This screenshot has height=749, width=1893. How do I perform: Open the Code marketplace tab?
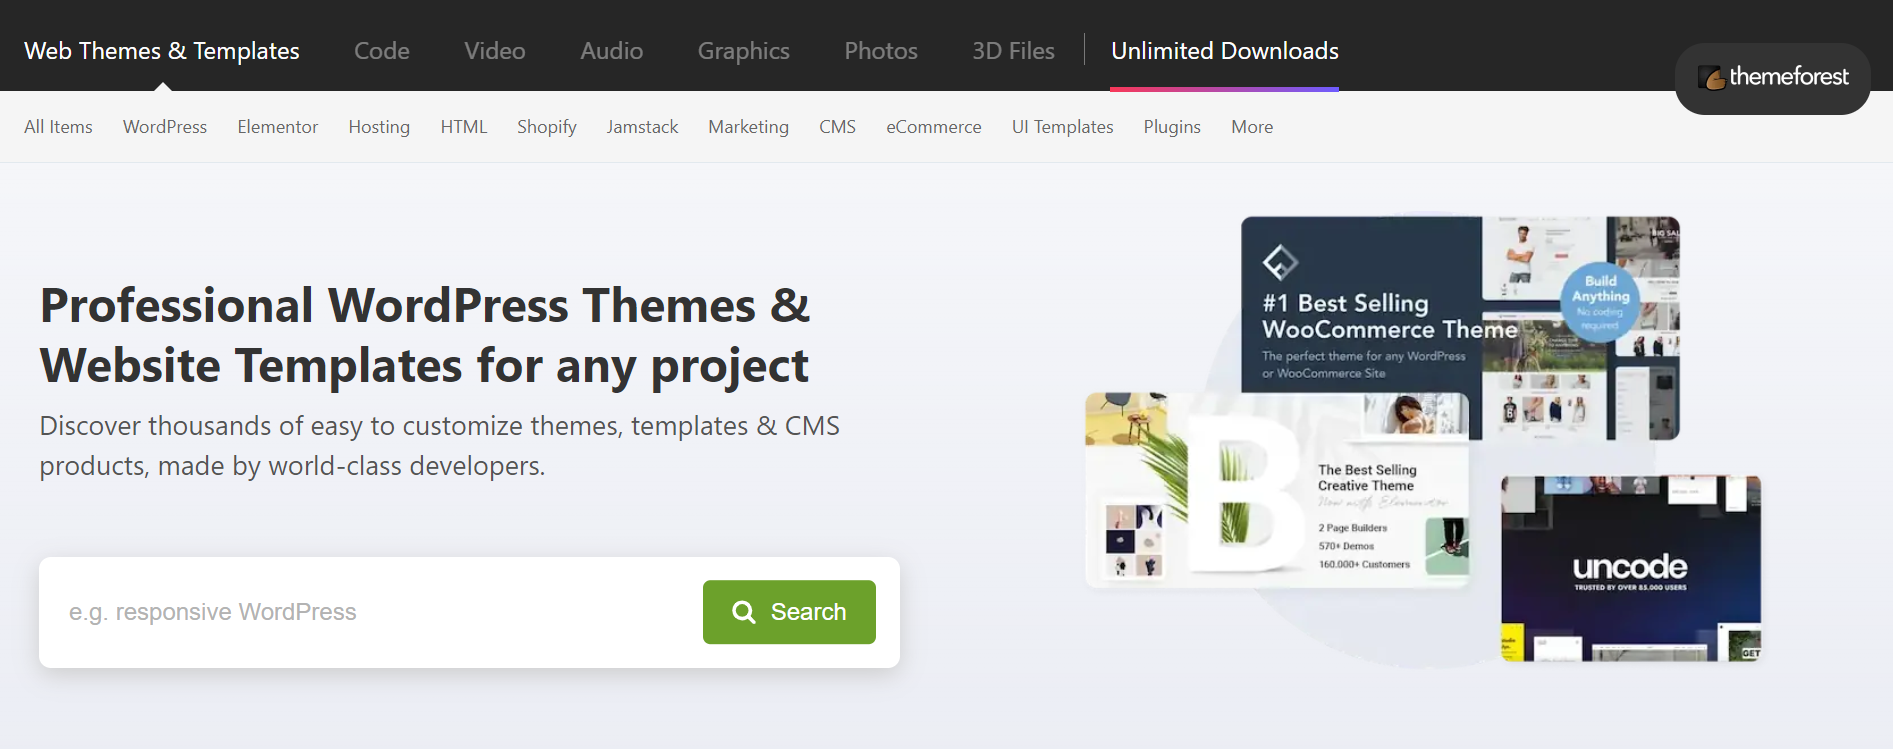(x=381, y=51)
